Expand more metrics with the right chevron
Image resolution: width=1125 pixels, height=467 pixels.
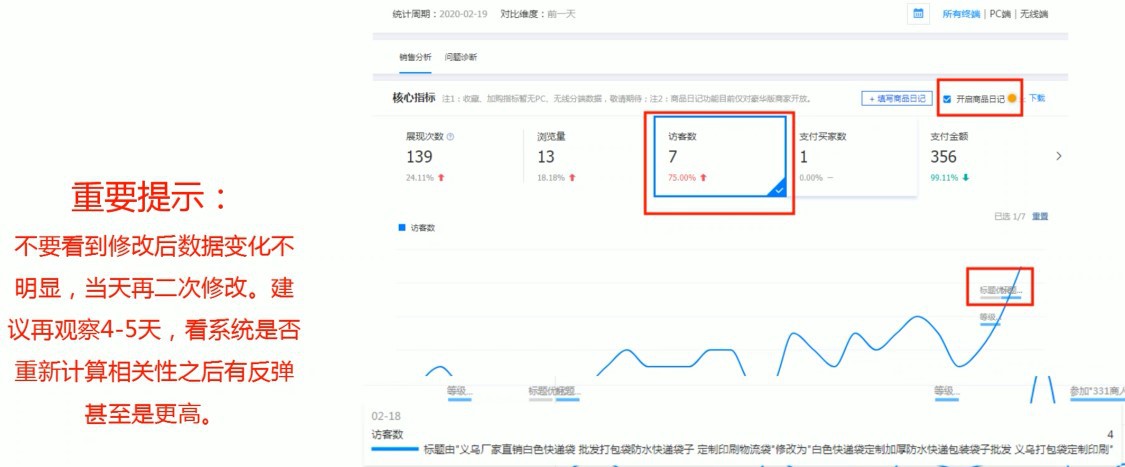(1059, 157)
